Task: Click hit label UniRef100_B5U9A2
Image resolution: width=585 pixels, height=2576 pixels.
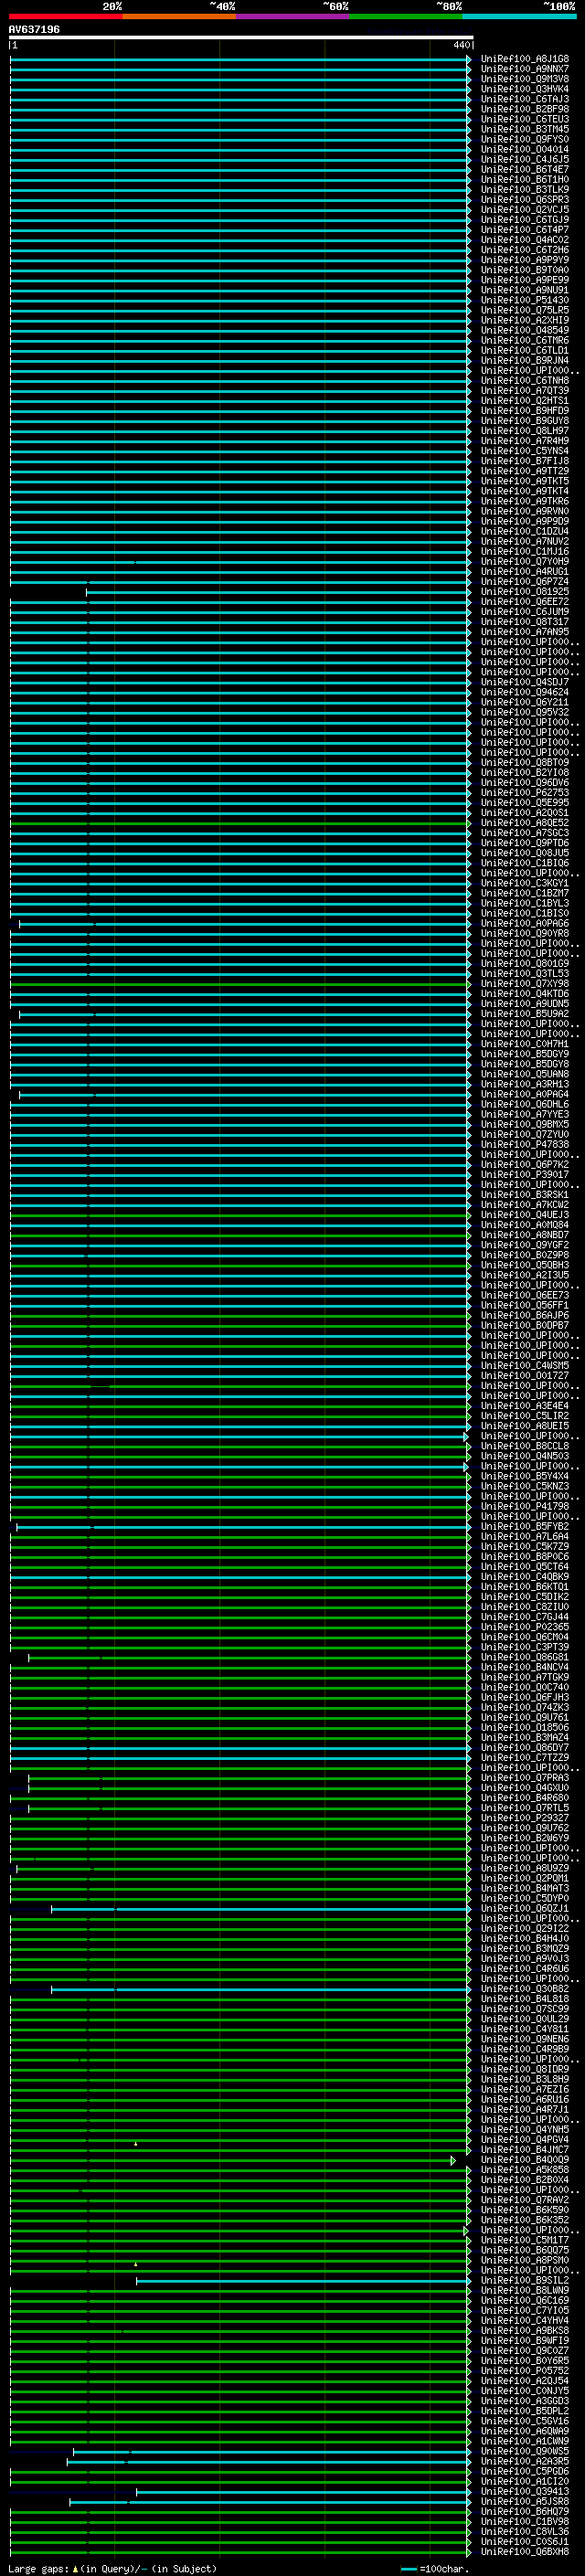Action: pos(525,1014)
